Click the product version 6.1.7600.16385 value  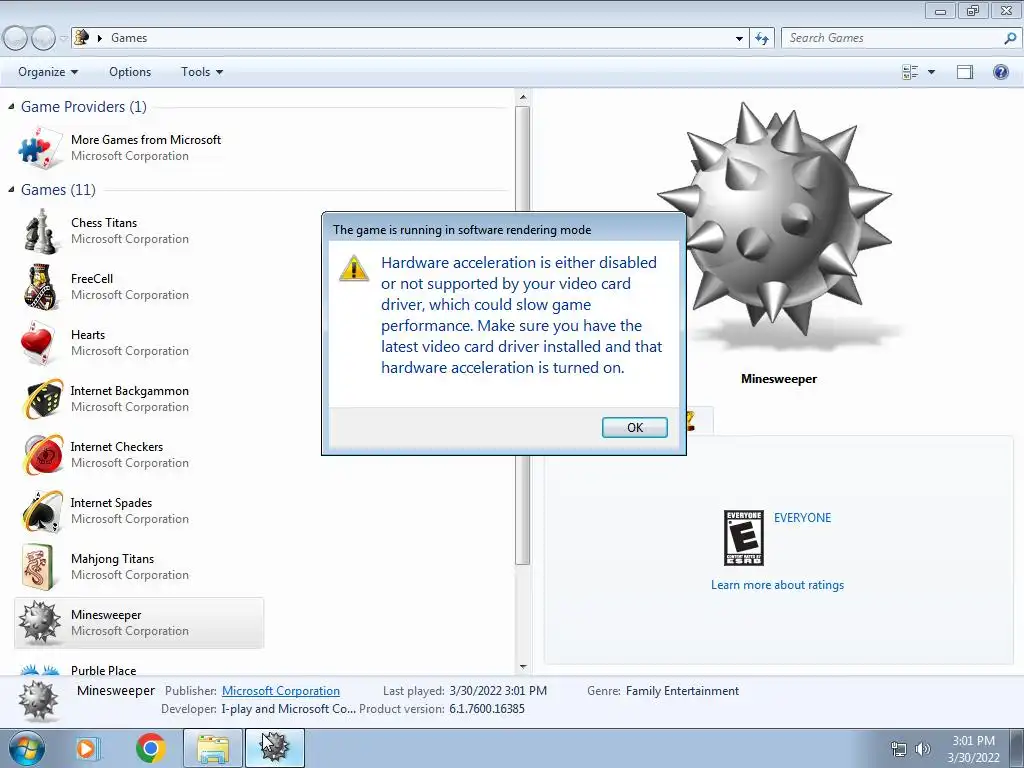coord(487,709)
